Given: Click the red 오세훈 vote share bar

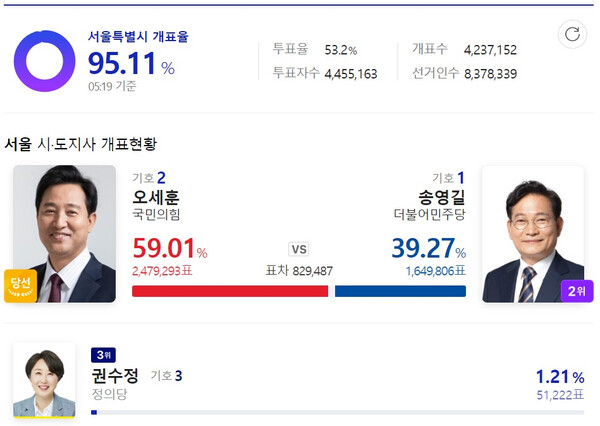Looking at the screenshot, I should 230,291.
